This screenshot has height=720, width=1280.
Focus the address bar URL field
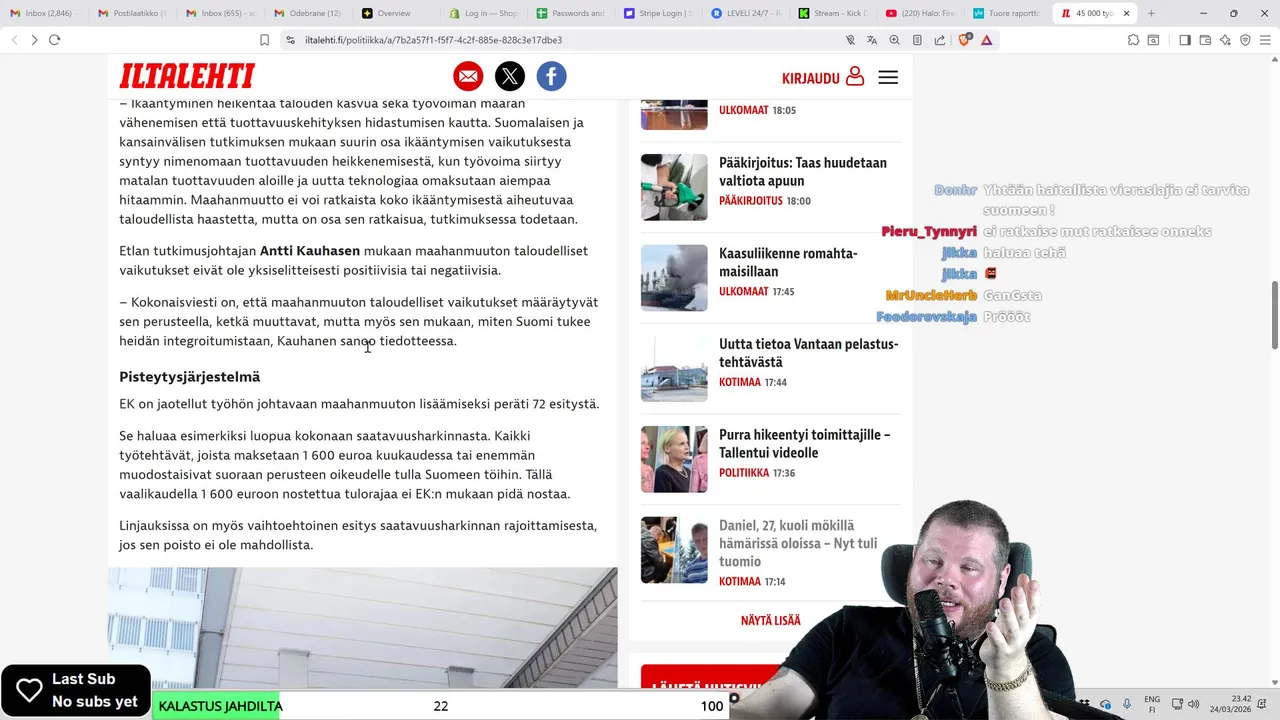433,40
